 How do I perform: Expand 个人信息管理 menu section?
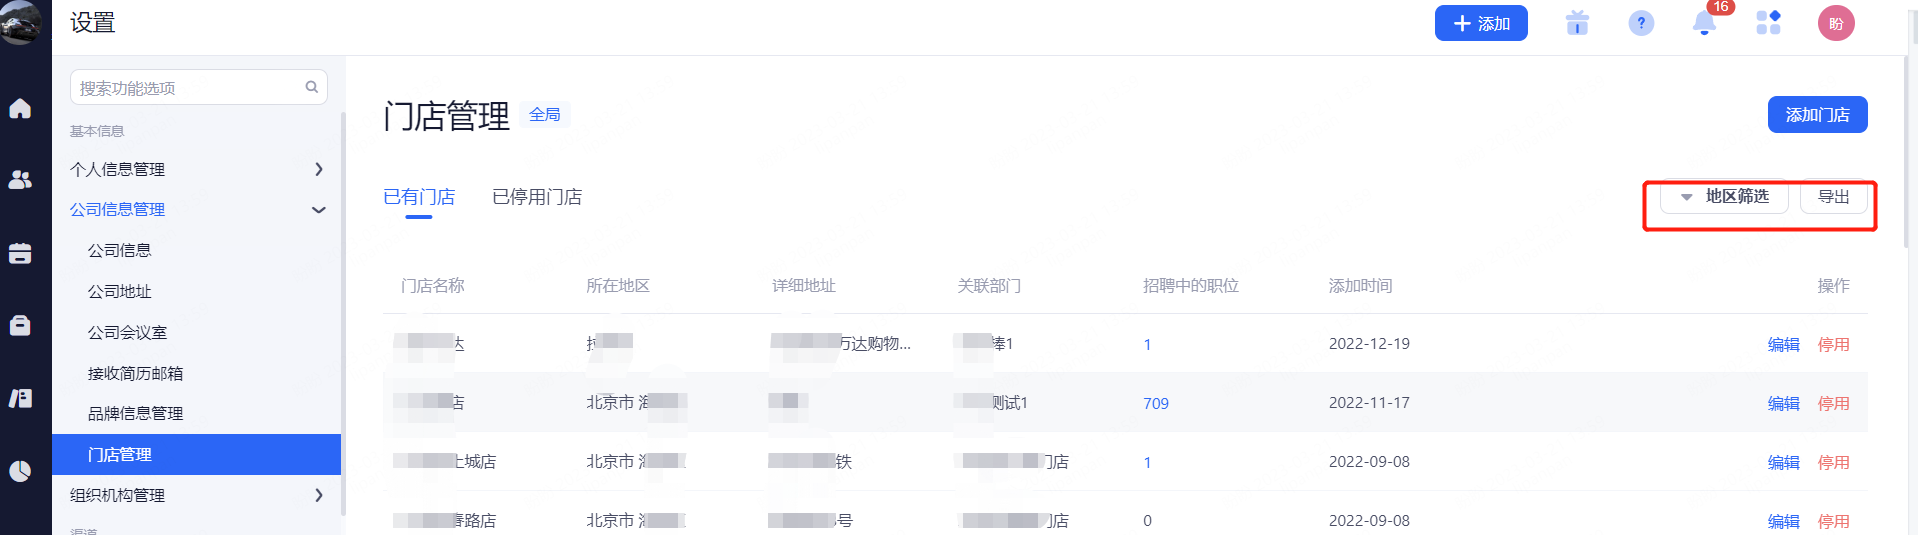(x=318, y=169)
